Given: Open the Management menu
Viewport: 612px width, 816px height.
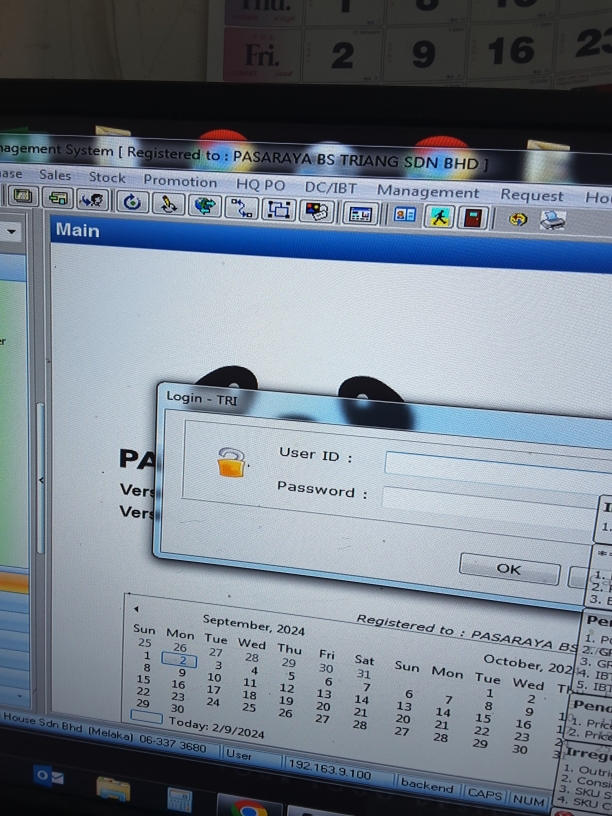Looking at the screenshot, I should (428, 192).
